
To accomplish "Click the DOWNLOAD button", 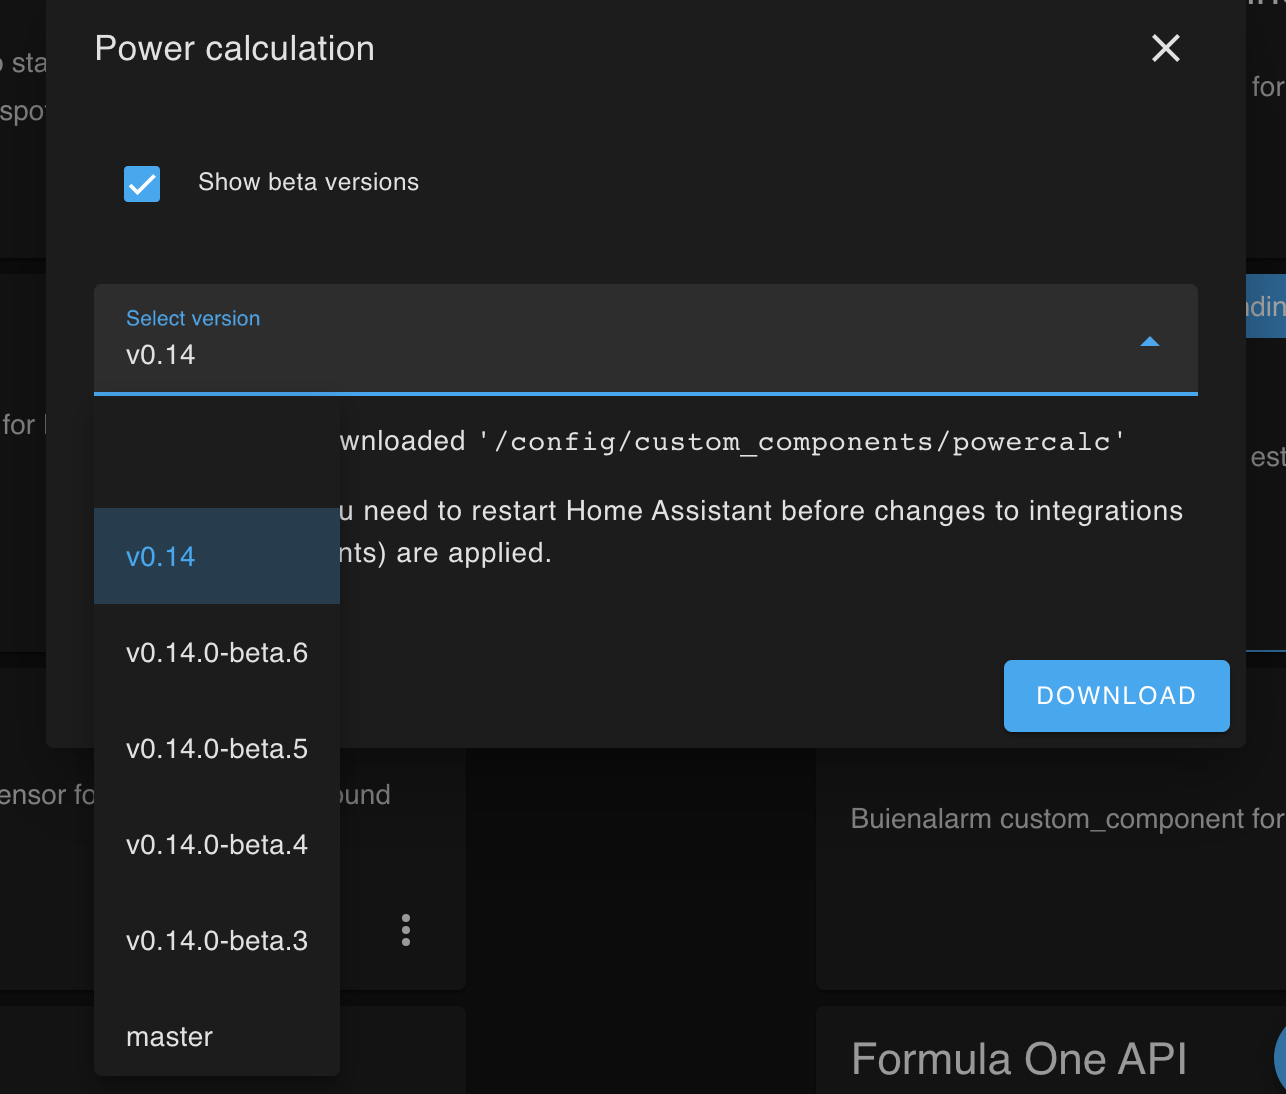I will (1116, 695).
